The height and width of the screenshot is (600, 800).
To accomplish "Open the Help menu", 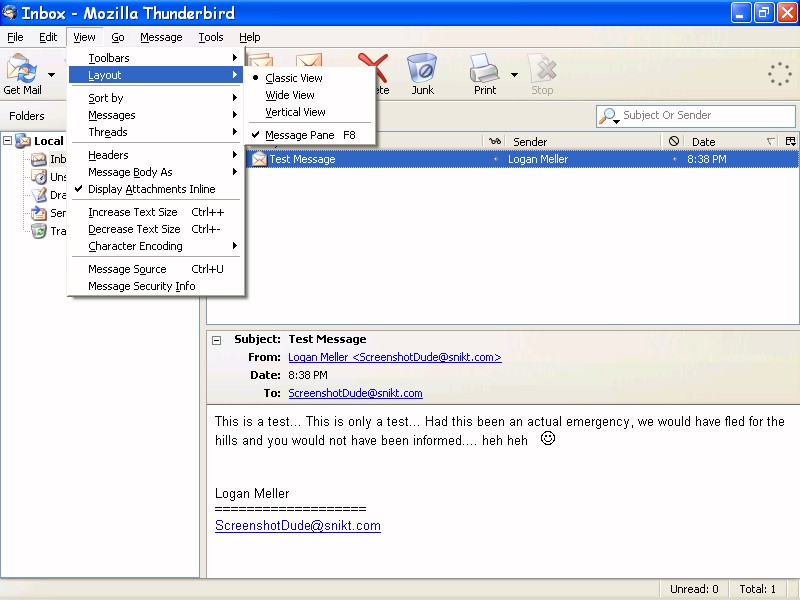I will pos(249,37).
